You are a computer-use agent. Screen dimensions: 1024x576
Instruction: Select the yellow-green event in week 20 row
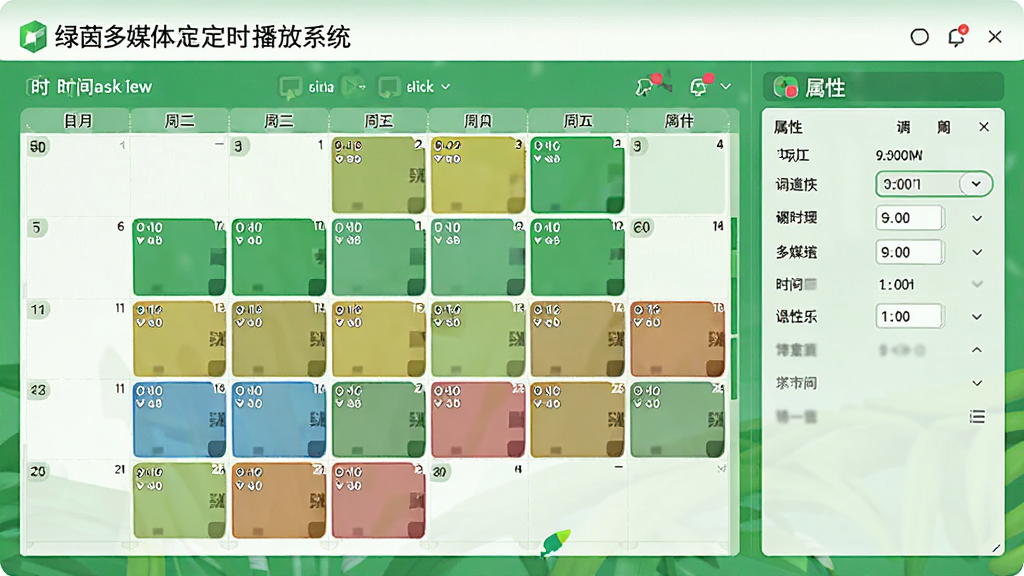pyautogui.click(x=180, y=501)
